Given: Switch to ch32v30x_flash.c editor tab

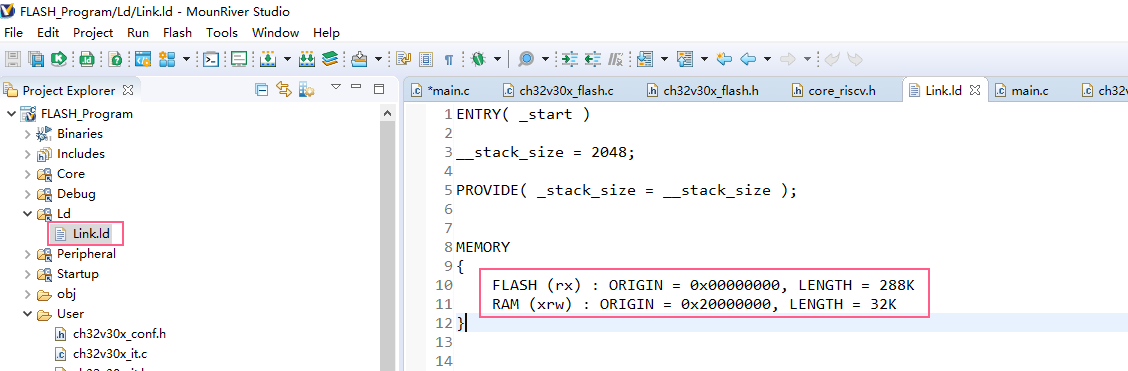Looking at the screenshot, I should point(558,91).
